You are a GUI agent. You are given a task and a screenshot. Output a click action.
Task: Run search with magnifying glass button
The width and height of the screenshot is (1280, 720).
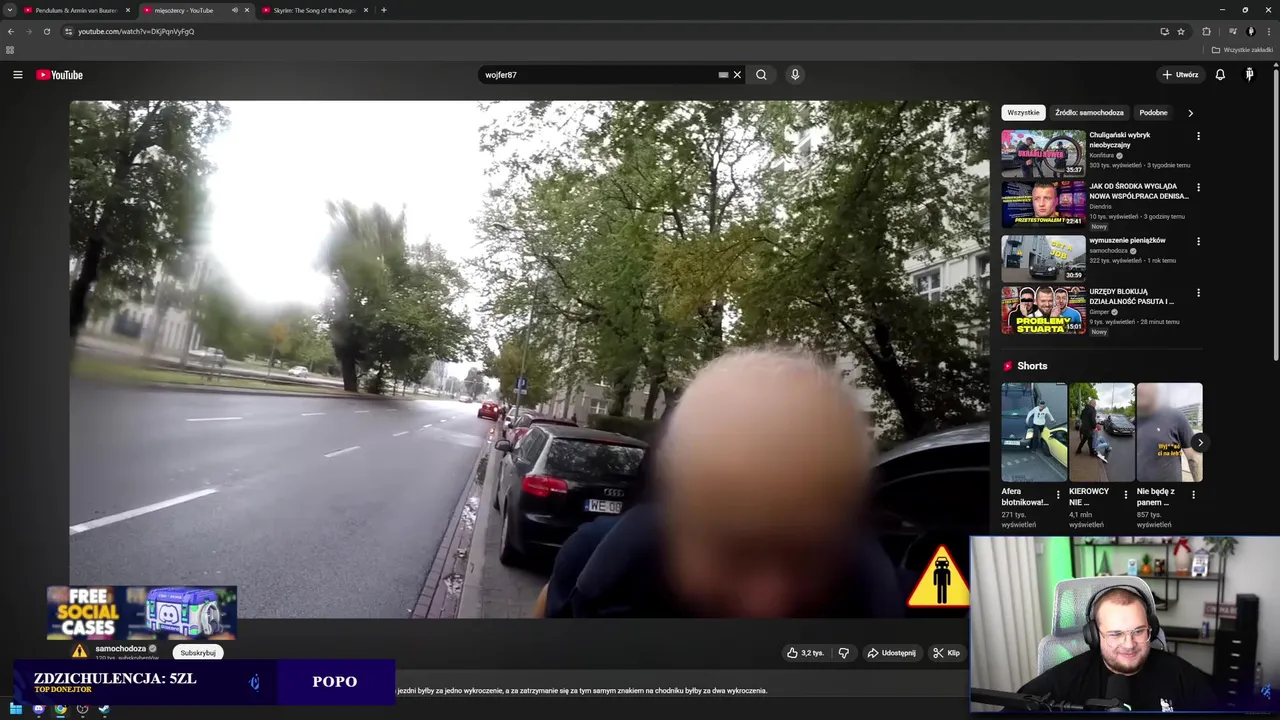761,75
